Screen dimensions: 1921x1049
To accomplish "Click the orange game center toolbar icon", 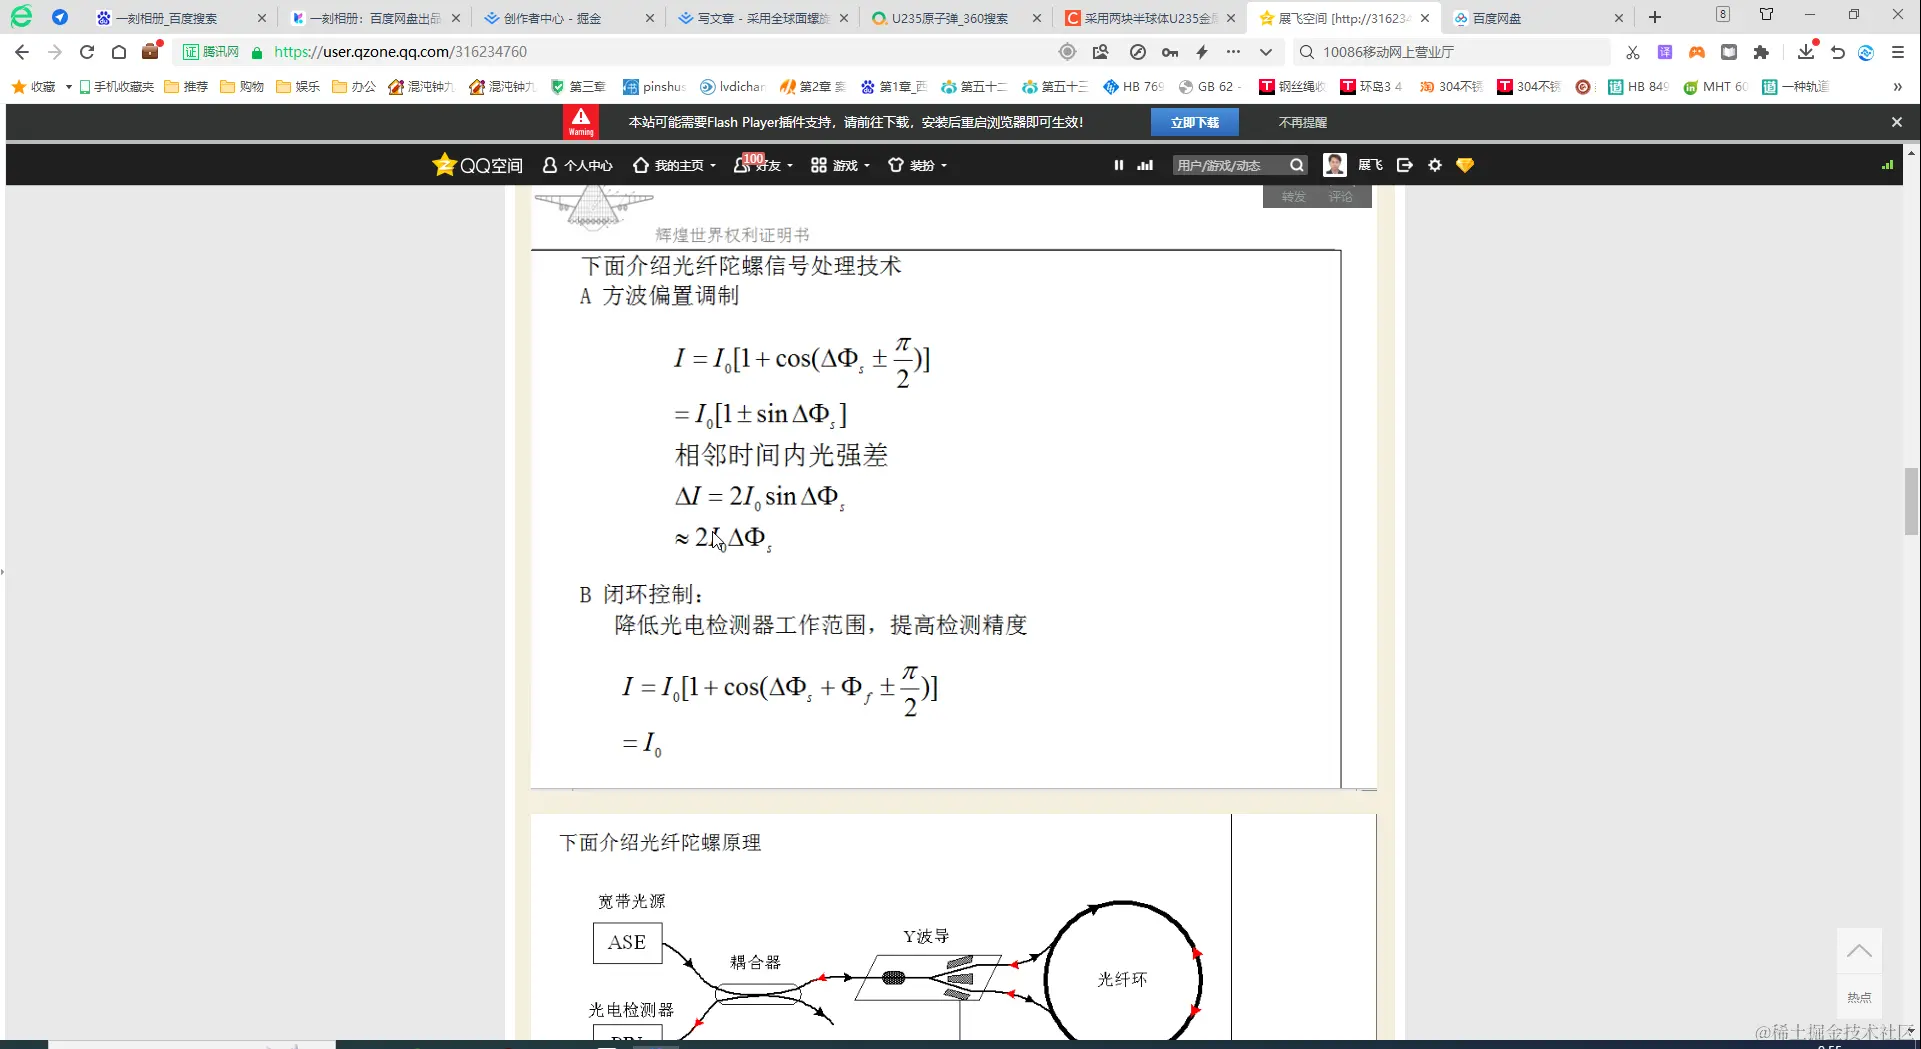I will coord(1696,51).
